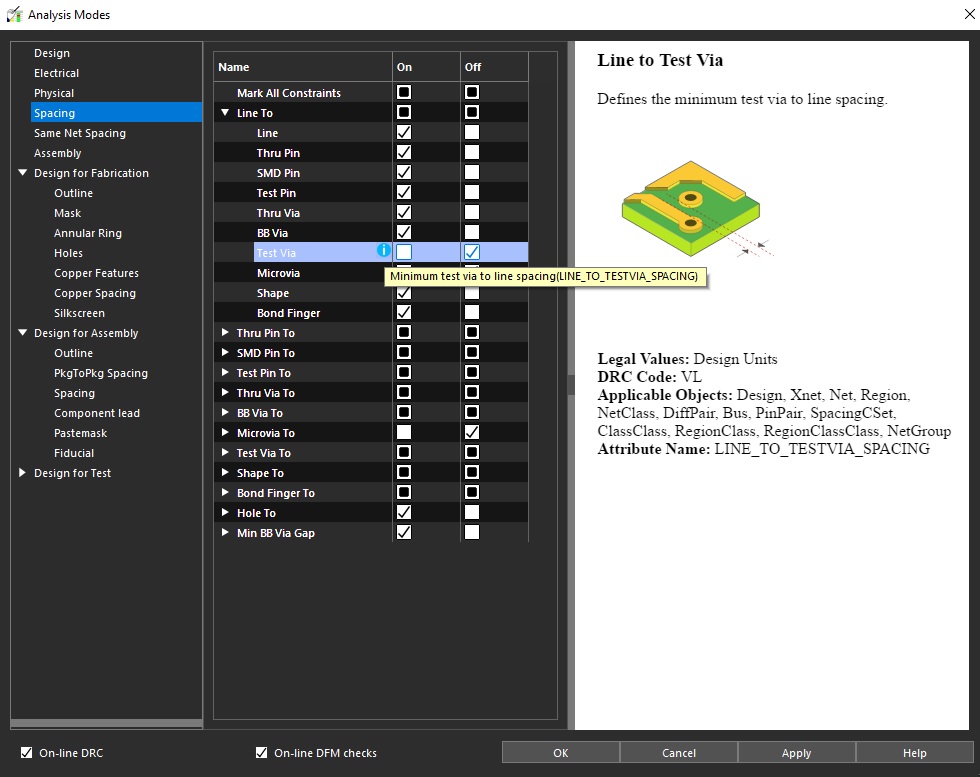Collapse the Design for Fabrication tree
Viewport: 980px width, 777px height.
point(23,173)
